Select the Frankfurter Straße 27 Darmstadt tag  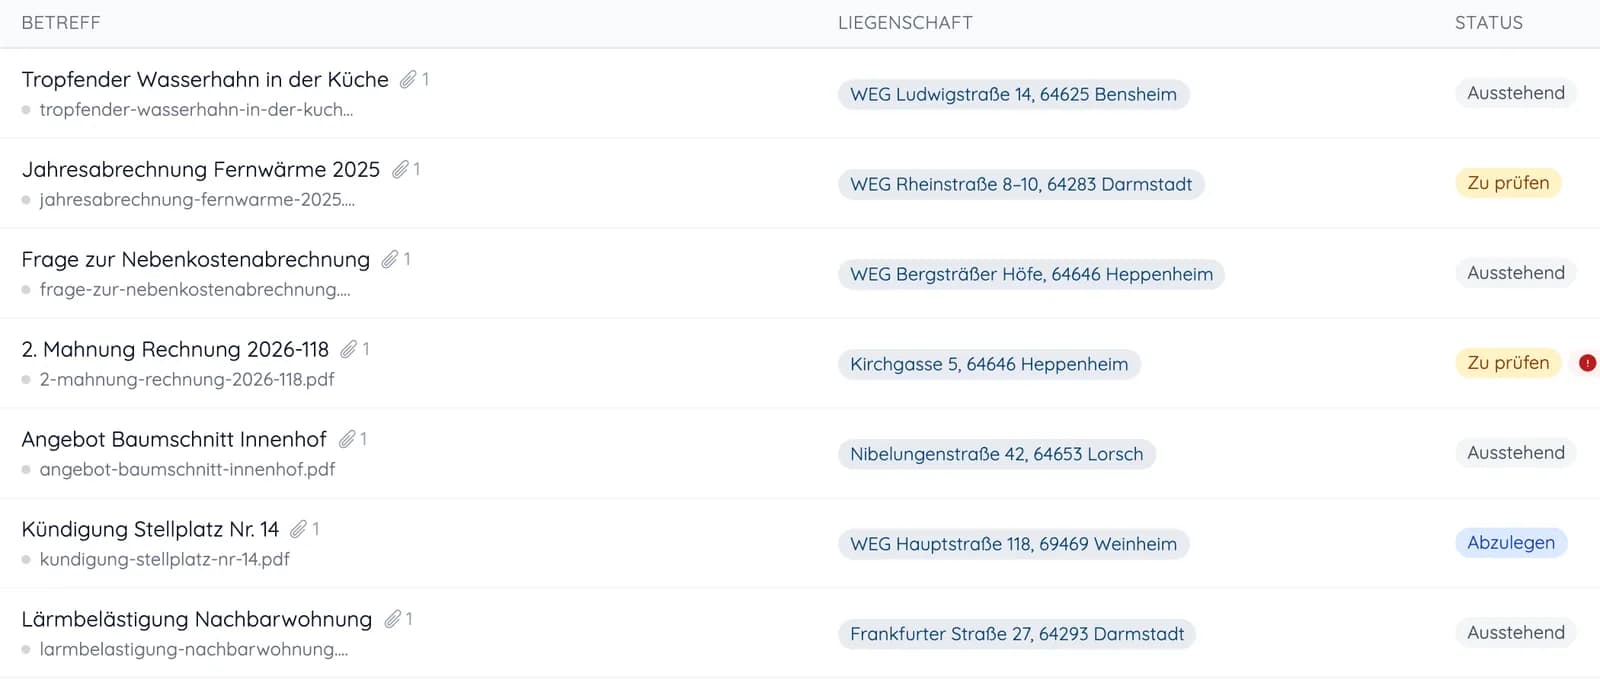(1017, 634)
